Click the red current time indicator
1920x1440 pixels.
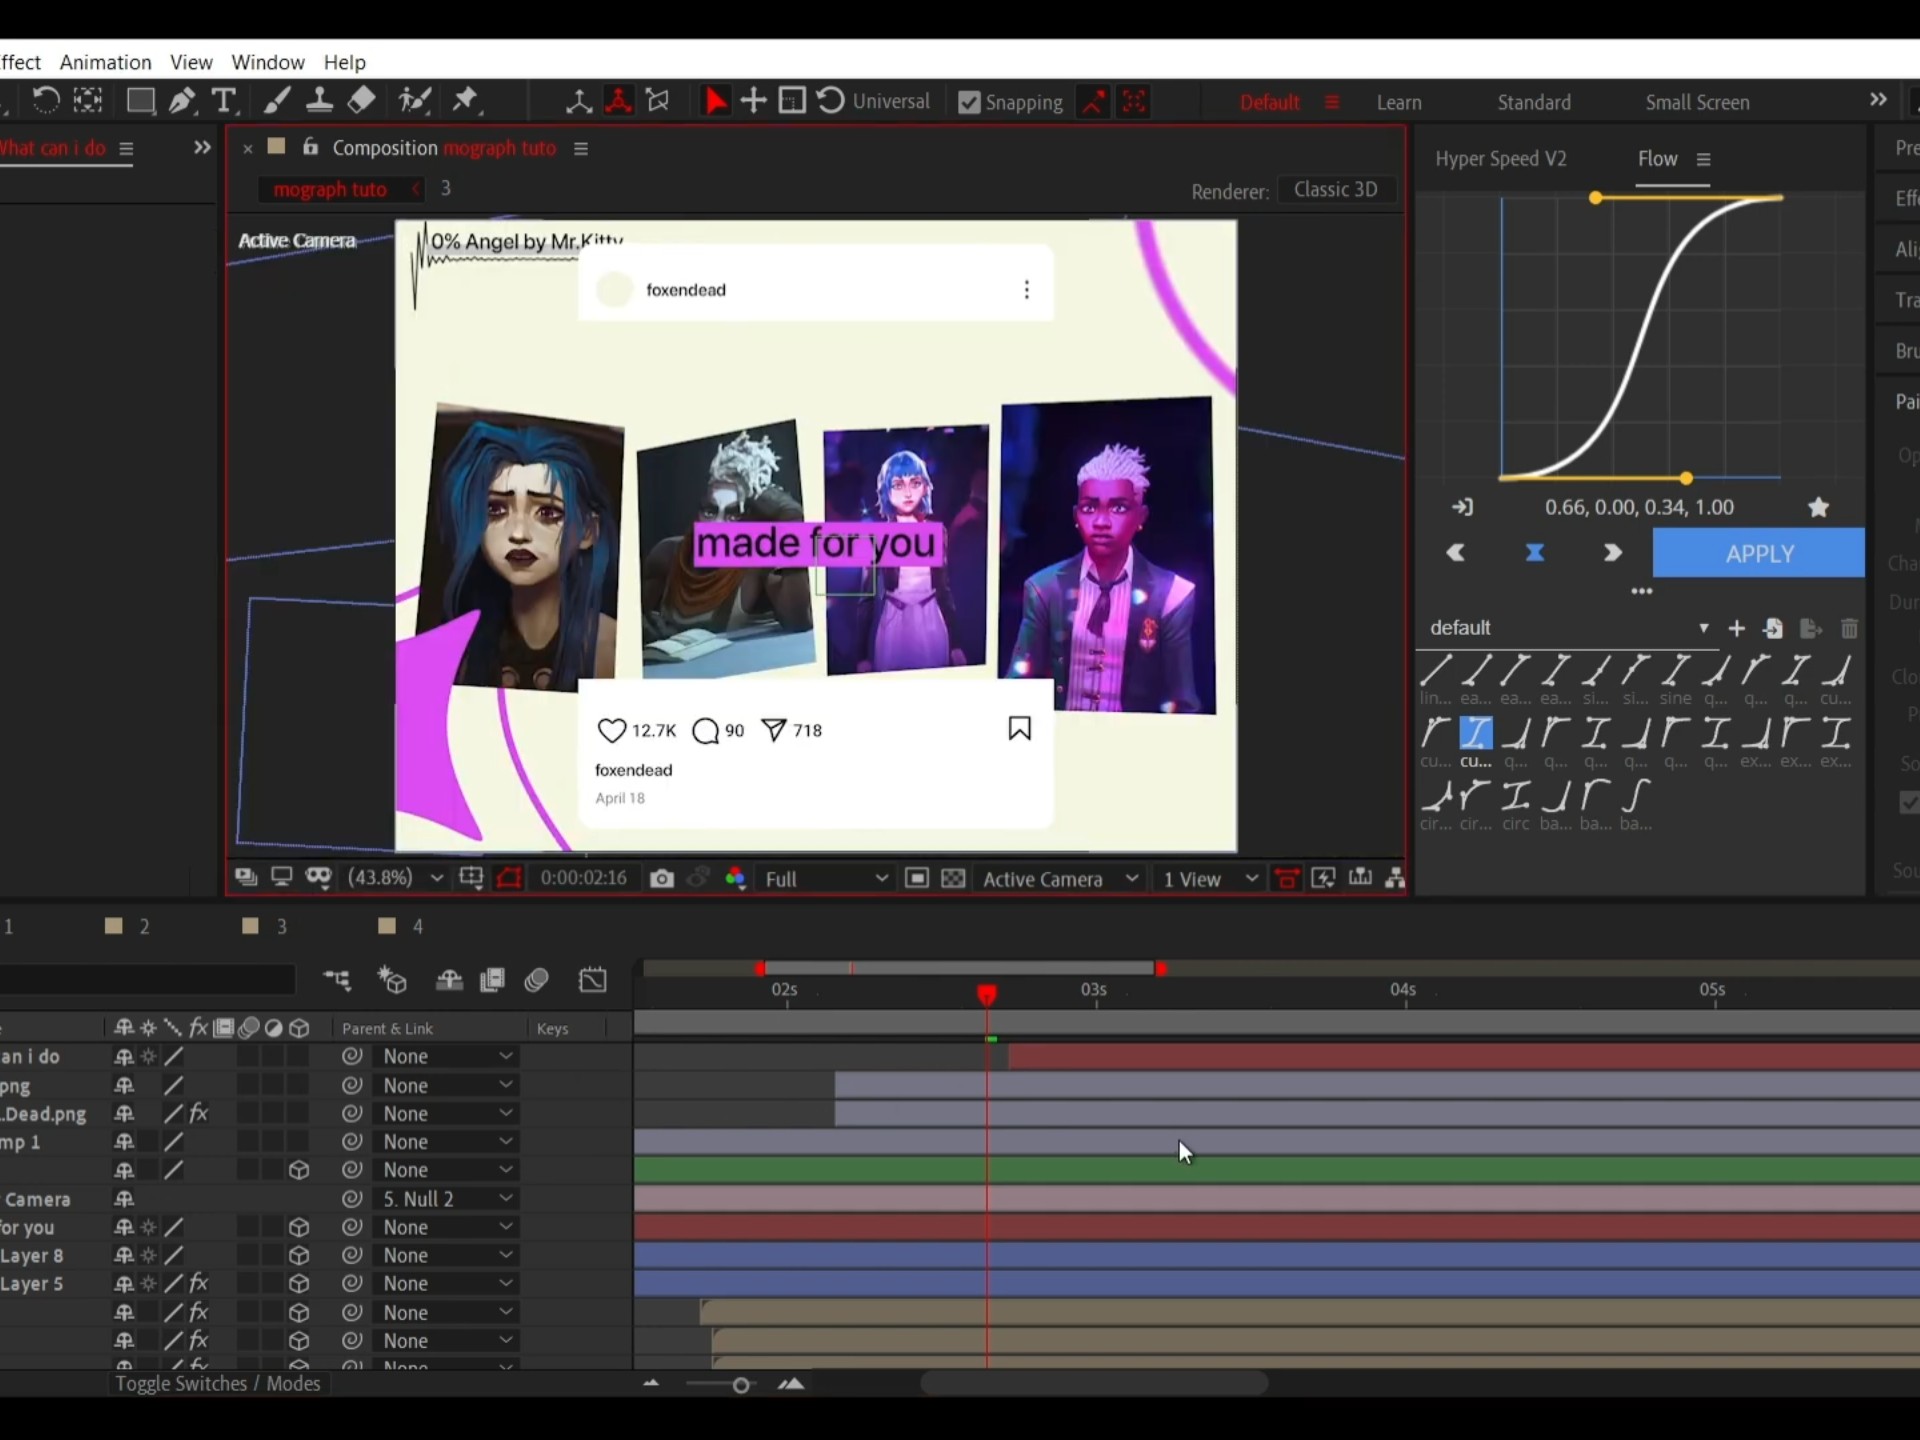[987, 993]
